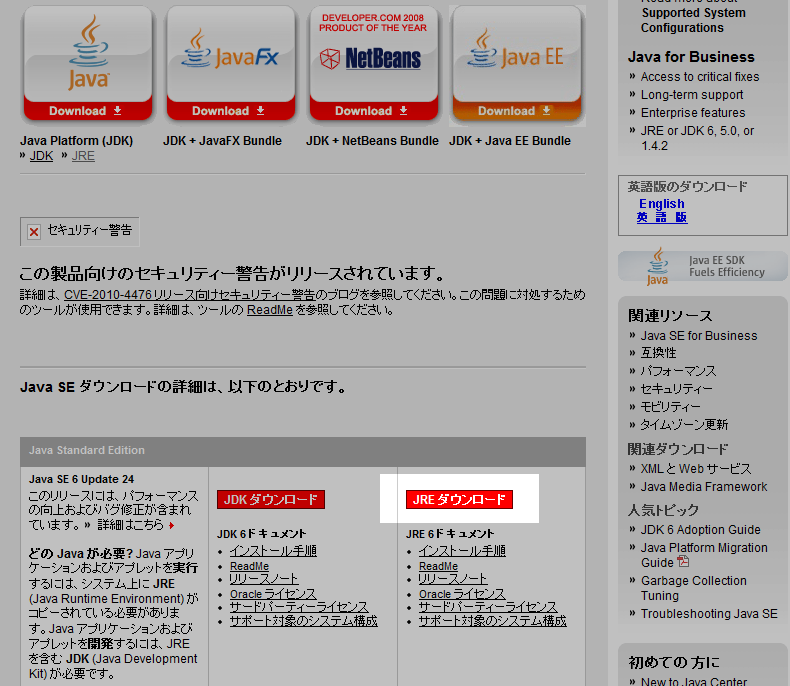Open サポート対象のシステム構成 link under JDK 6

[303, 621]
